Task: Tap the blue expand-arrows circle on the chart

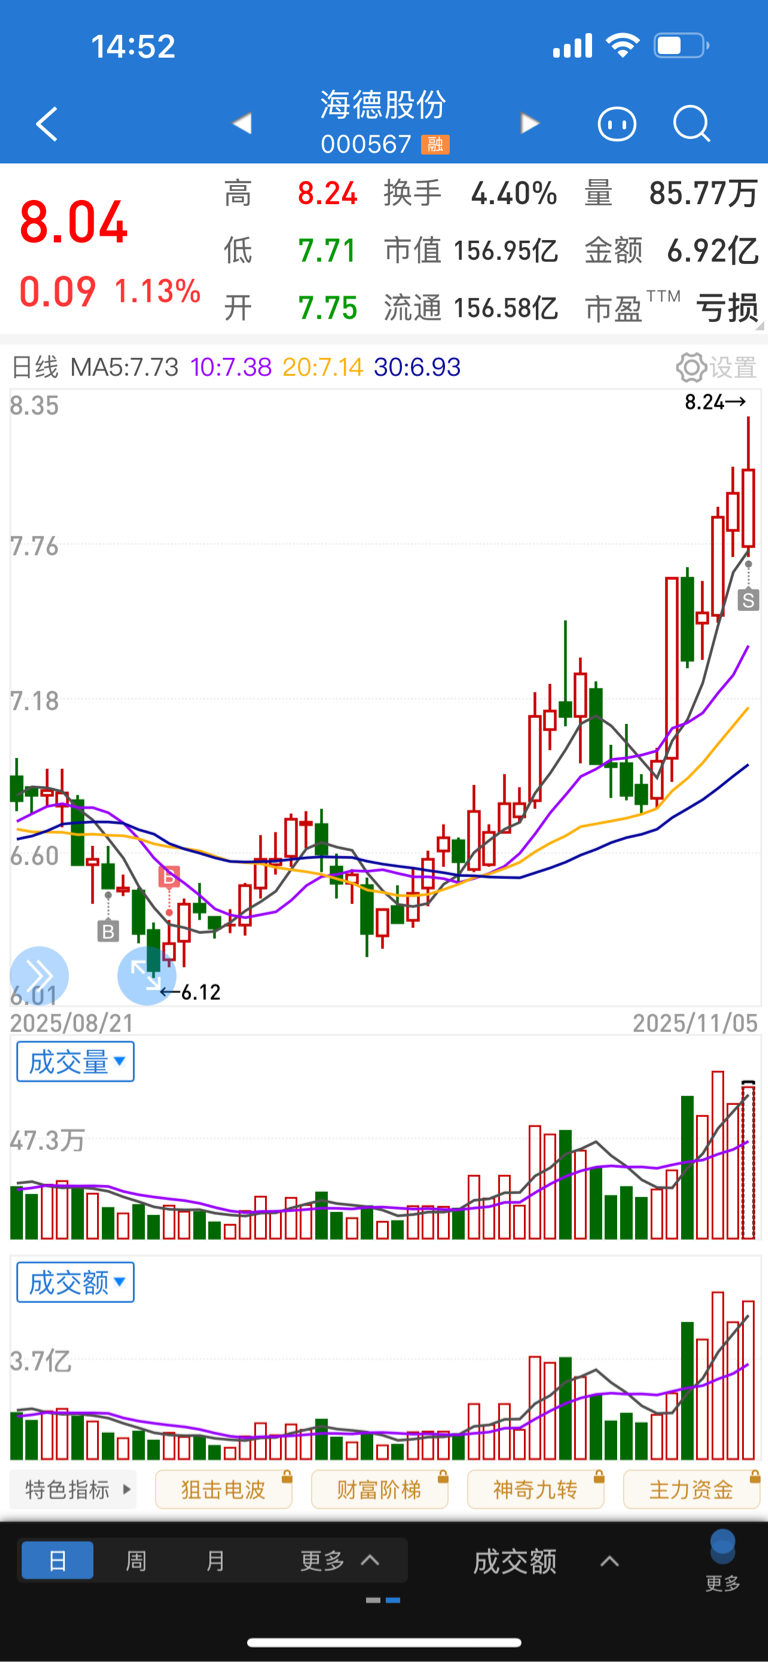Action: tap(146, 975)
